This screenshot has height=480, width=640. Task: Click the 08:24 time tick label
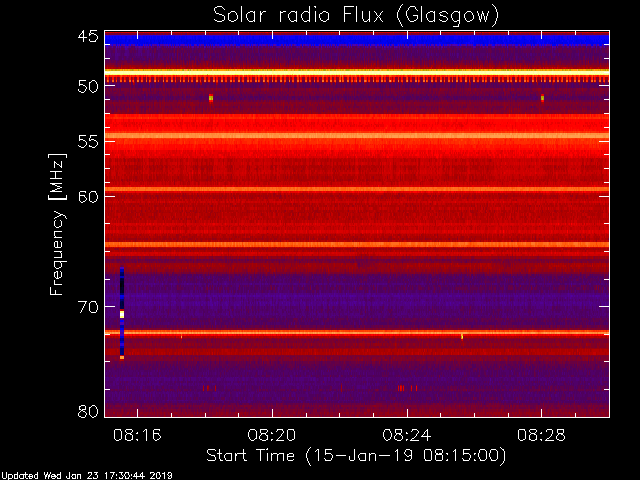(x=407, y=435)
